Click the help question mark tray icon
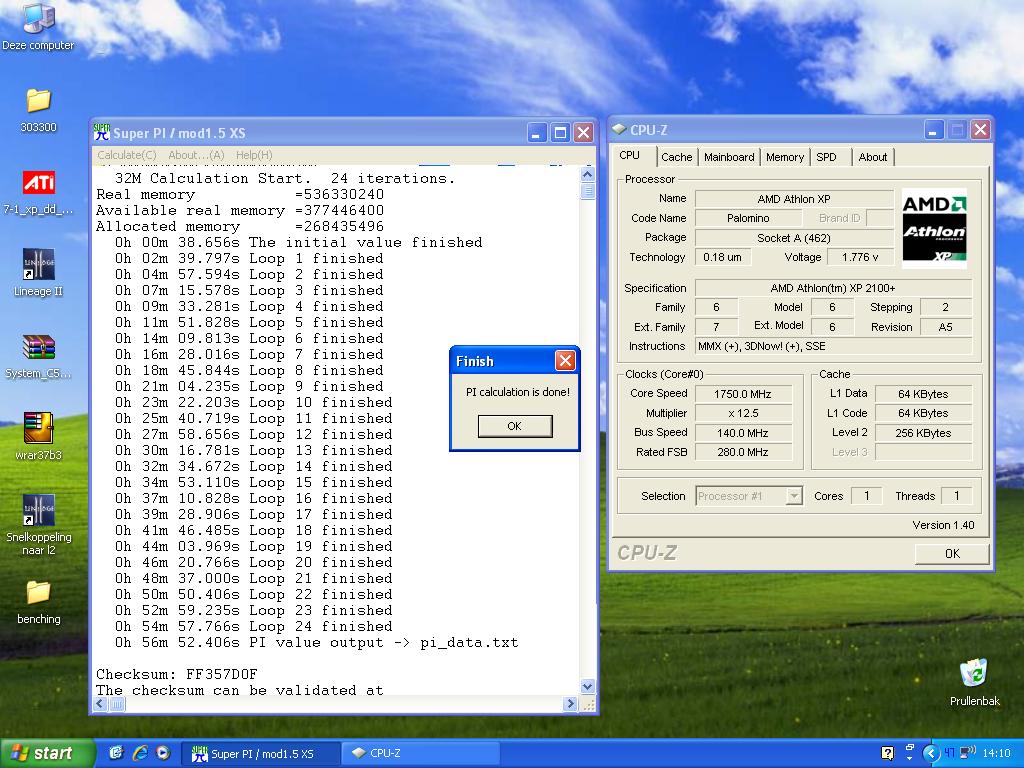Viewport: 1024px width, 768px height. (x=888, y=753)
